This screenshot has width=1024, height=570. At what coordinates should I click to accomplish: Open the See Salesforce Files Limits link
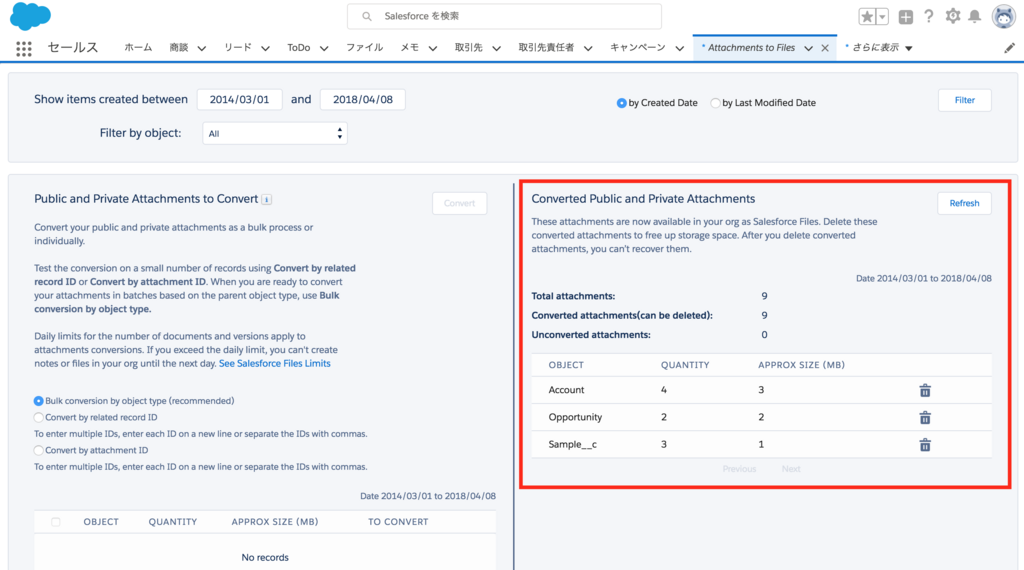pos(274,364)
